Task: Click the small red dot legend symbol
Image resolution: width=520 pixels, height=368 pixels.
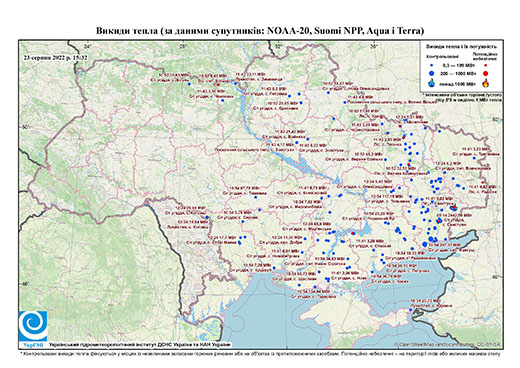Action: (485, 65)
